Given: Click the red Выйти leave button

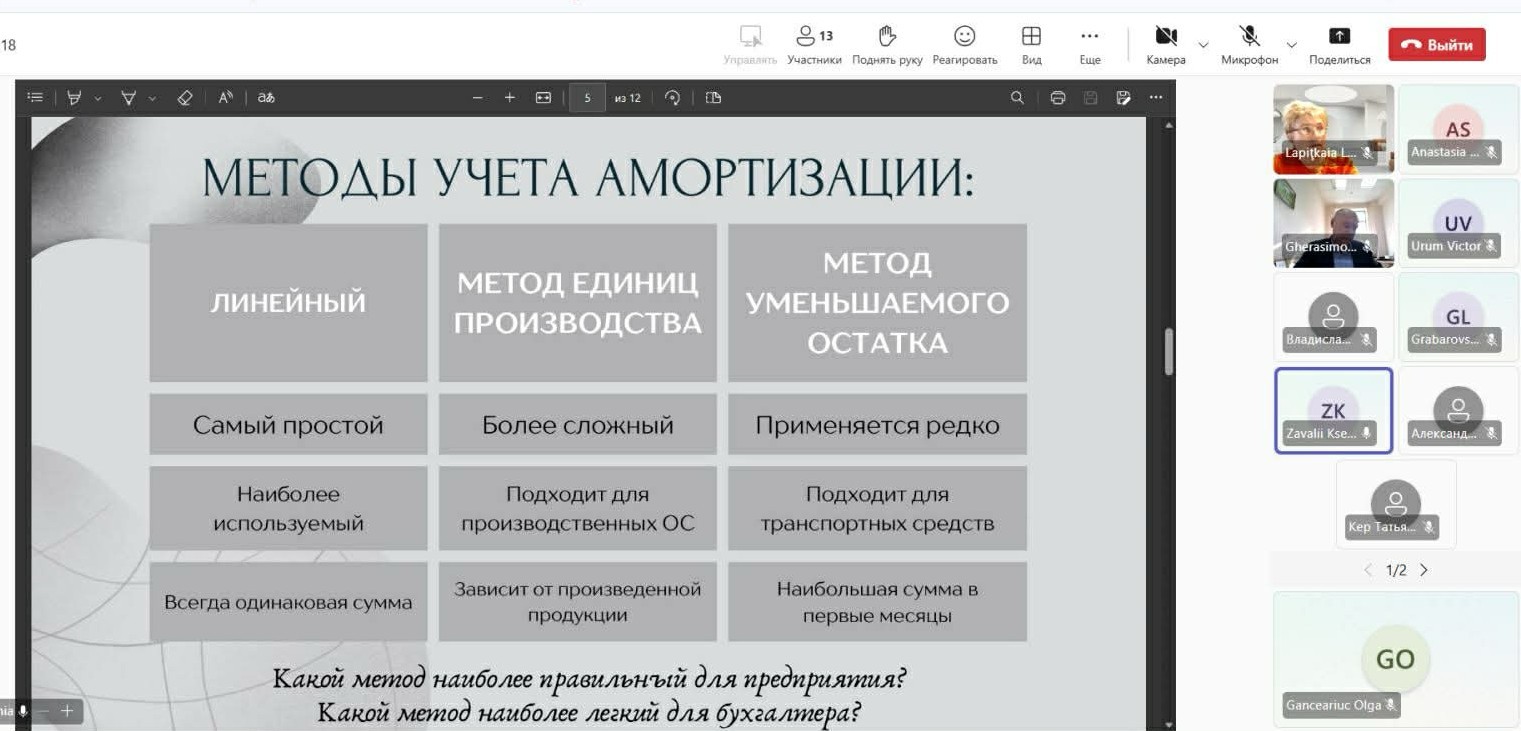Looking at the screenshot, I should [x=1436, y=45].
